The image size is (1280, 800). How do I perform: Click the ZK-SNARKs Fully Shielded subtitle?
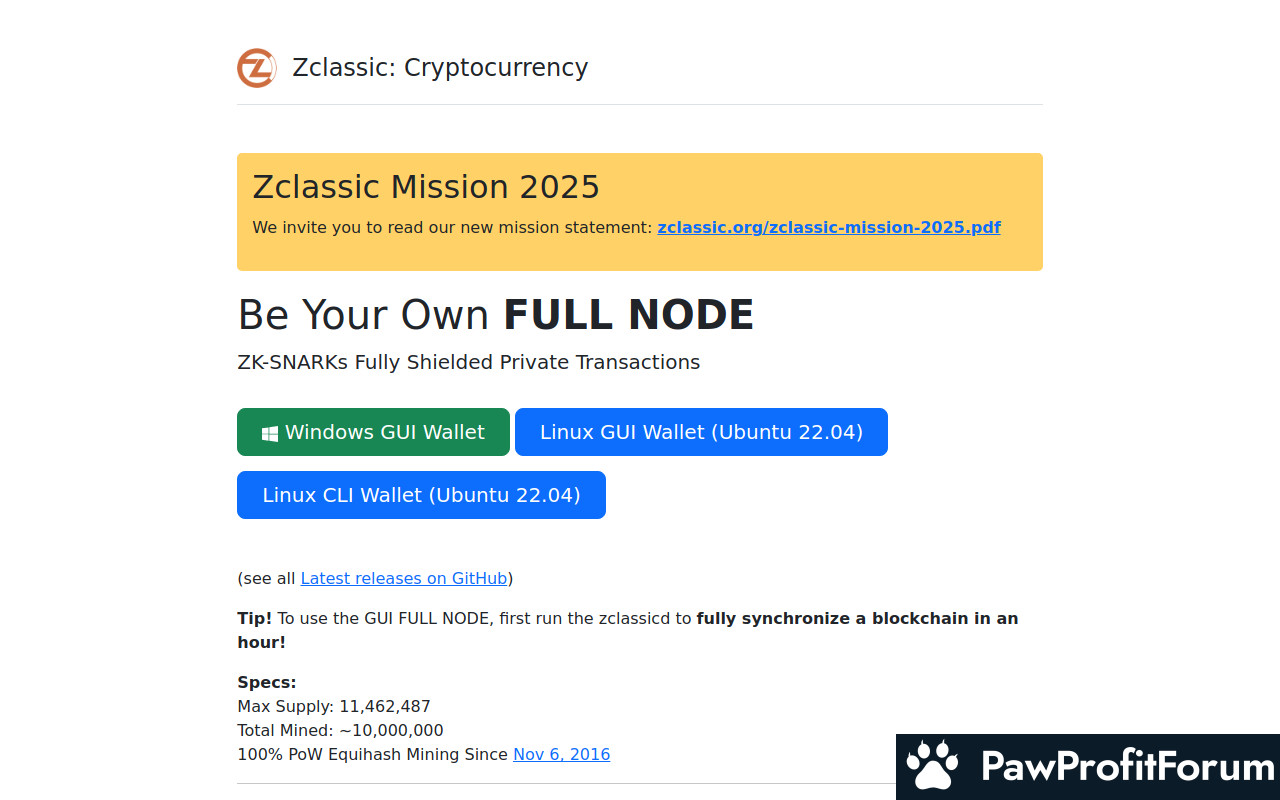coord(468,362)
